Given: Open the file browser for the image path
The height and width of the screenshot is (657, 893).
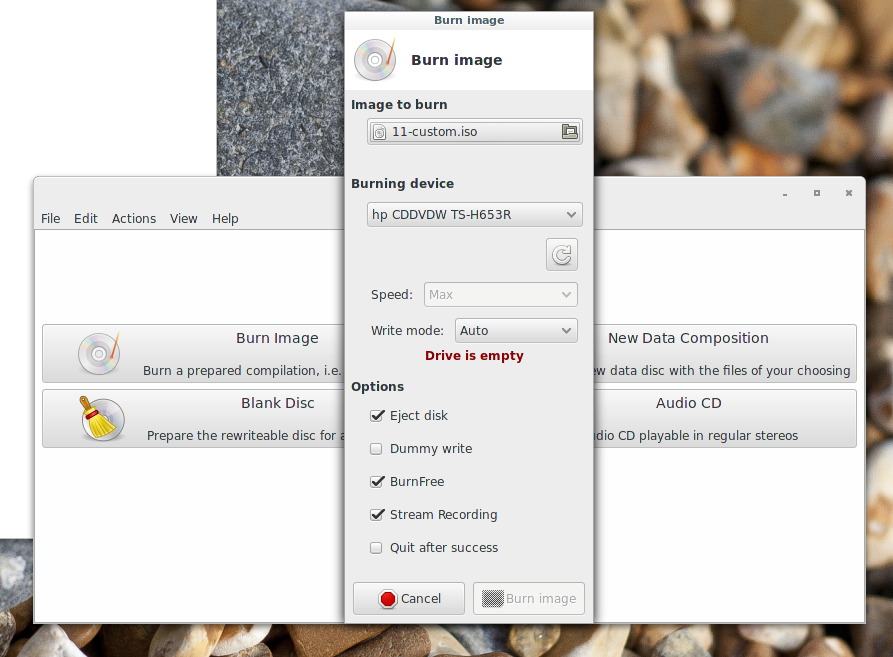Looking at the screenshot, I should [569, 131].
